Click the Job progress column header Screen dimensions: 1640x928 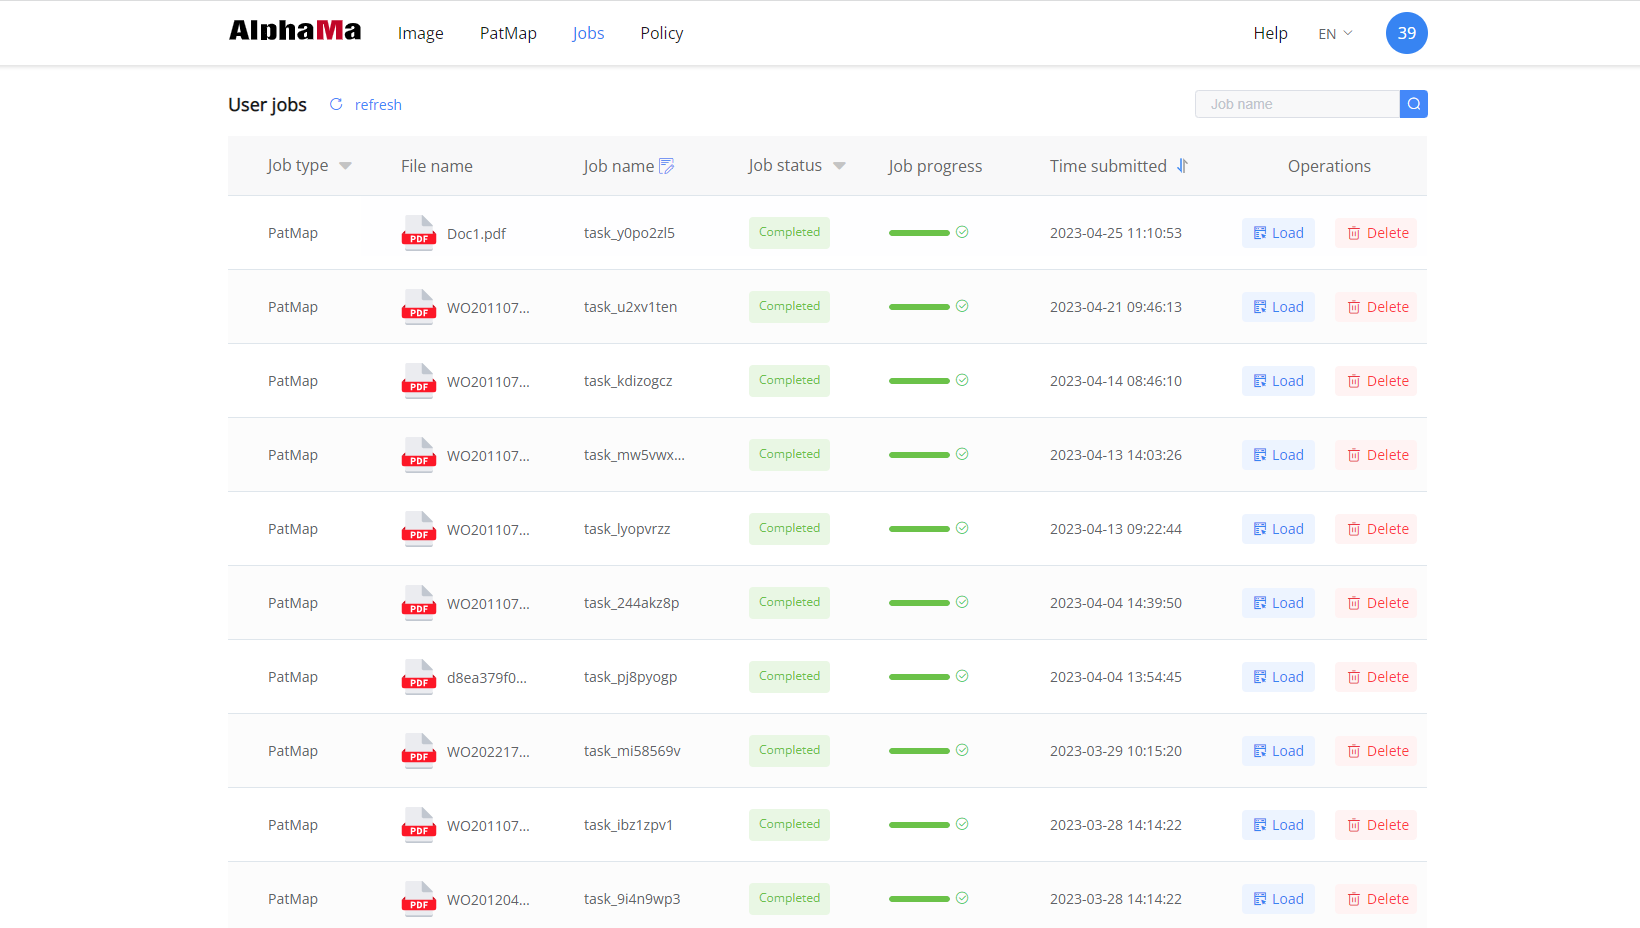click(x=935, y=166)
